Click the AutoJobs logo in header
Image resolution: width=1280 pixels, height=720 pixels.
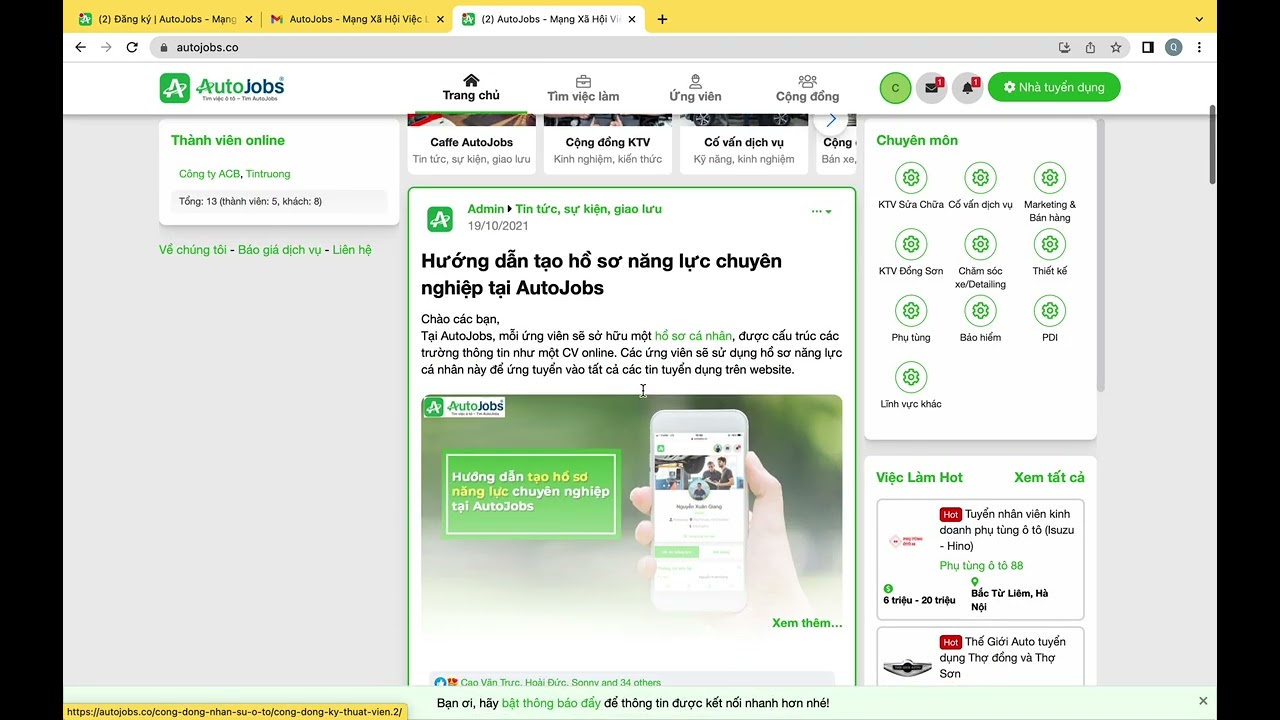pyautogui.click(x=222, y=88)
